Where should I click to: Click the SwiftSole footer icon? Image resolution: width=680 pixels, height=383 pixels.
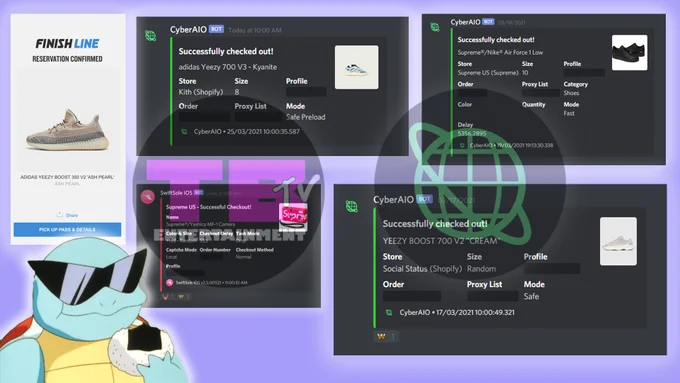170,283
